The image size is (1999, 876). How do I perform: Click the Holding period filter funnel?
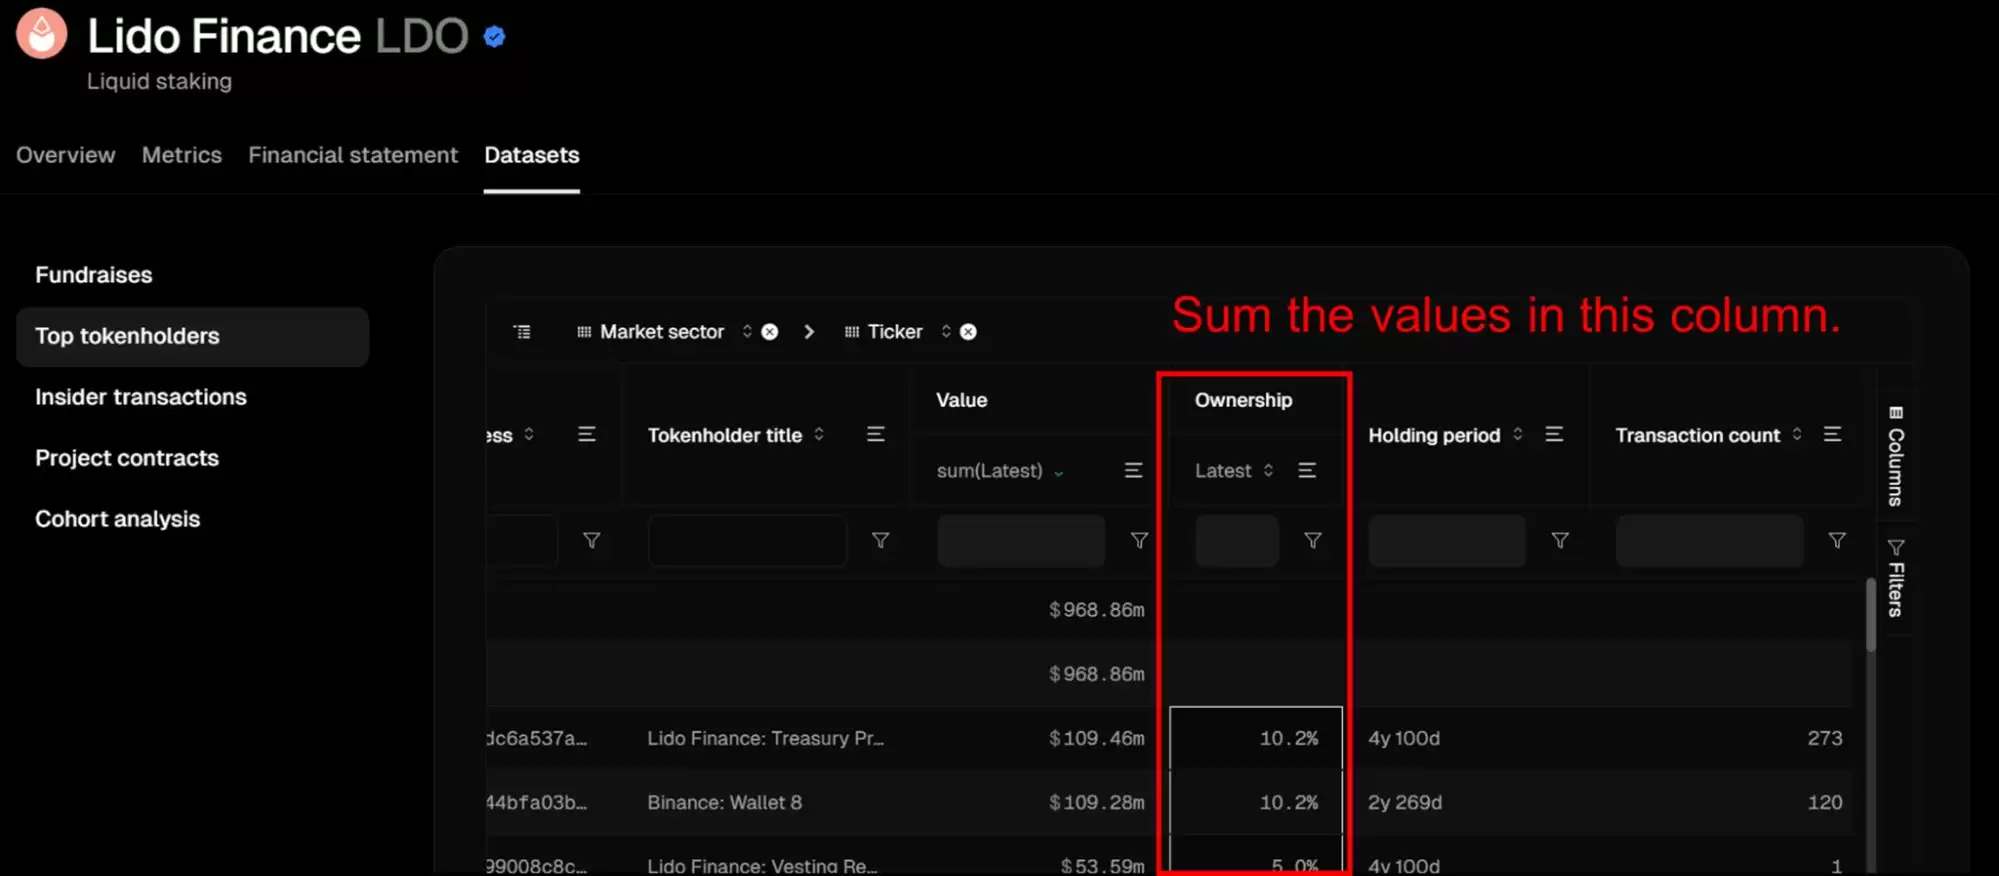click(1559, 540)
